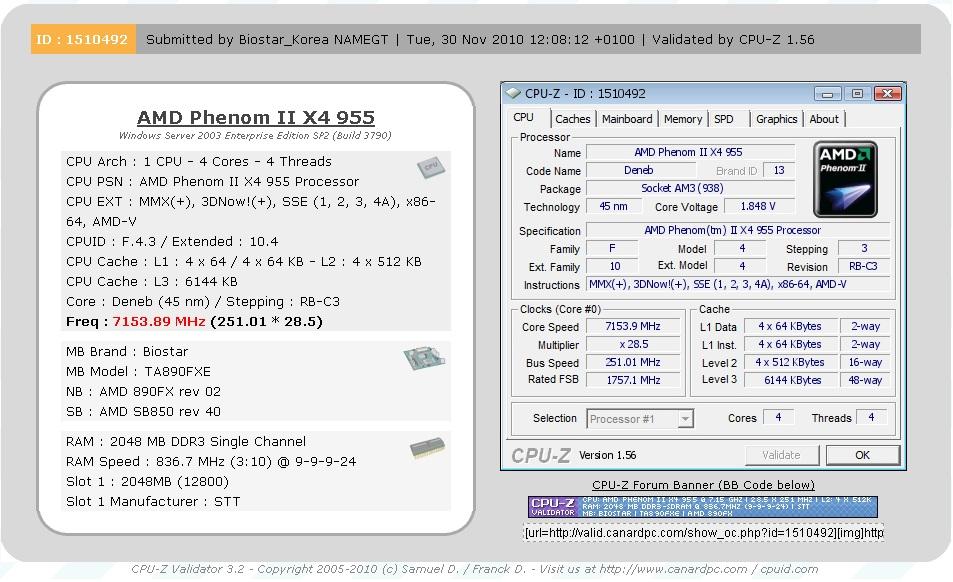Click the Multiplier value x 28.5
Image resolution: width=953 pixels, height=582 pixels.
point(633,344)
